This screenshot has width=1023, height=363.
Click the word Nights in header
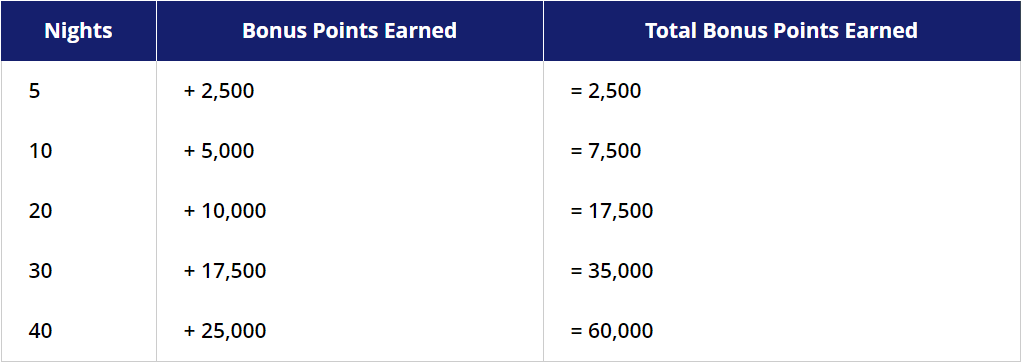(78, 31)
